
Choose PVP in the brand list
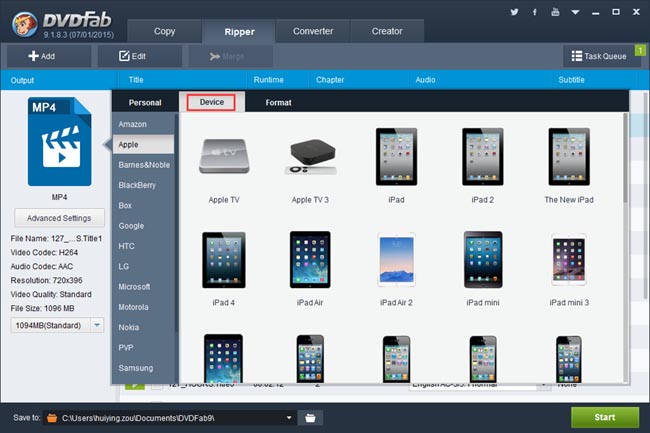pyautogui.click(x=143, y=347)
